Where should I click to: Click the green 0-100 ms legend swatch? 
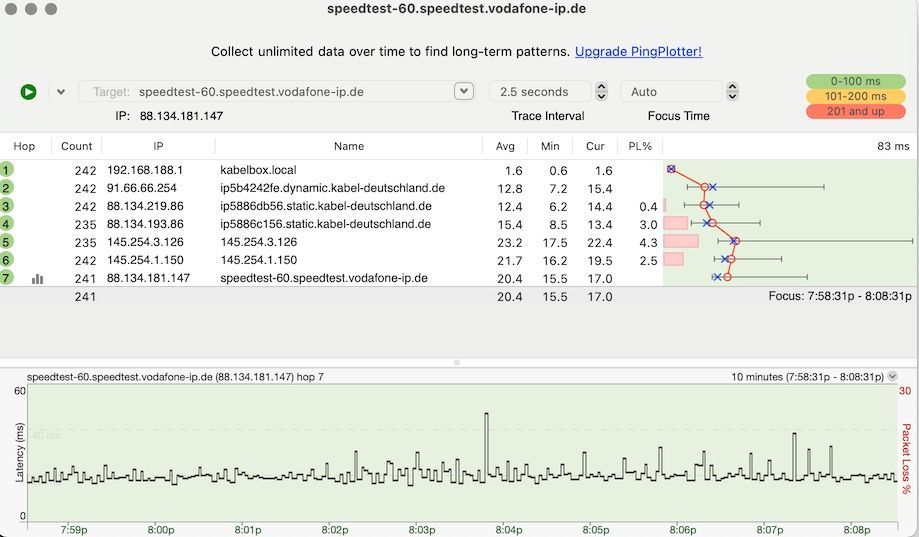click(x=855, y=81)
